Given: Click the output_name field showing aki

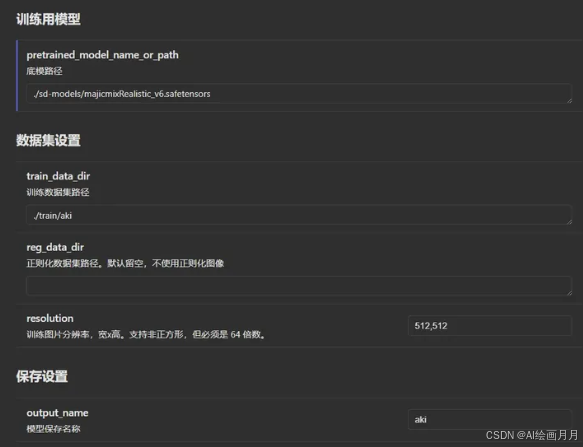Looking at the screenshot, I should pos(490,419).
